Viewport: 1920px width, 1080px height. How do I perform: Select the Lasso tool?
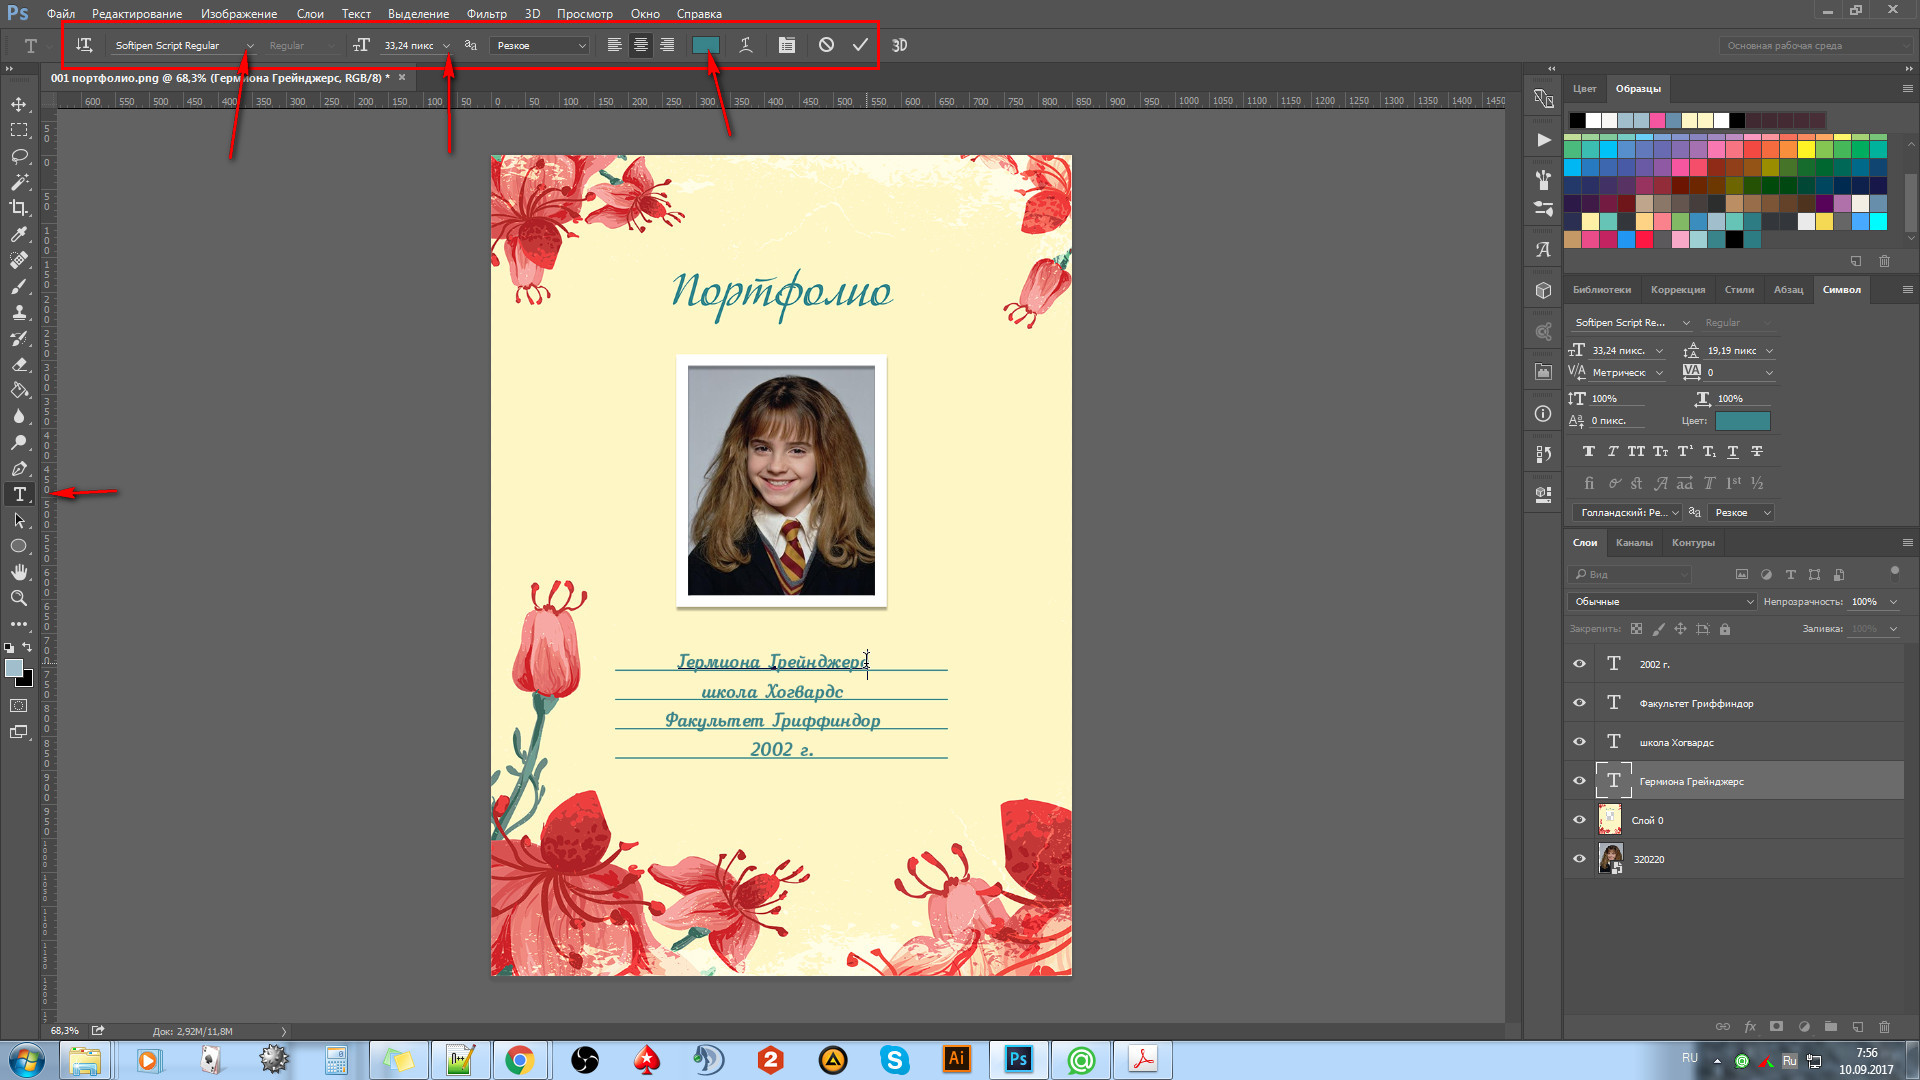coord(19,156)
